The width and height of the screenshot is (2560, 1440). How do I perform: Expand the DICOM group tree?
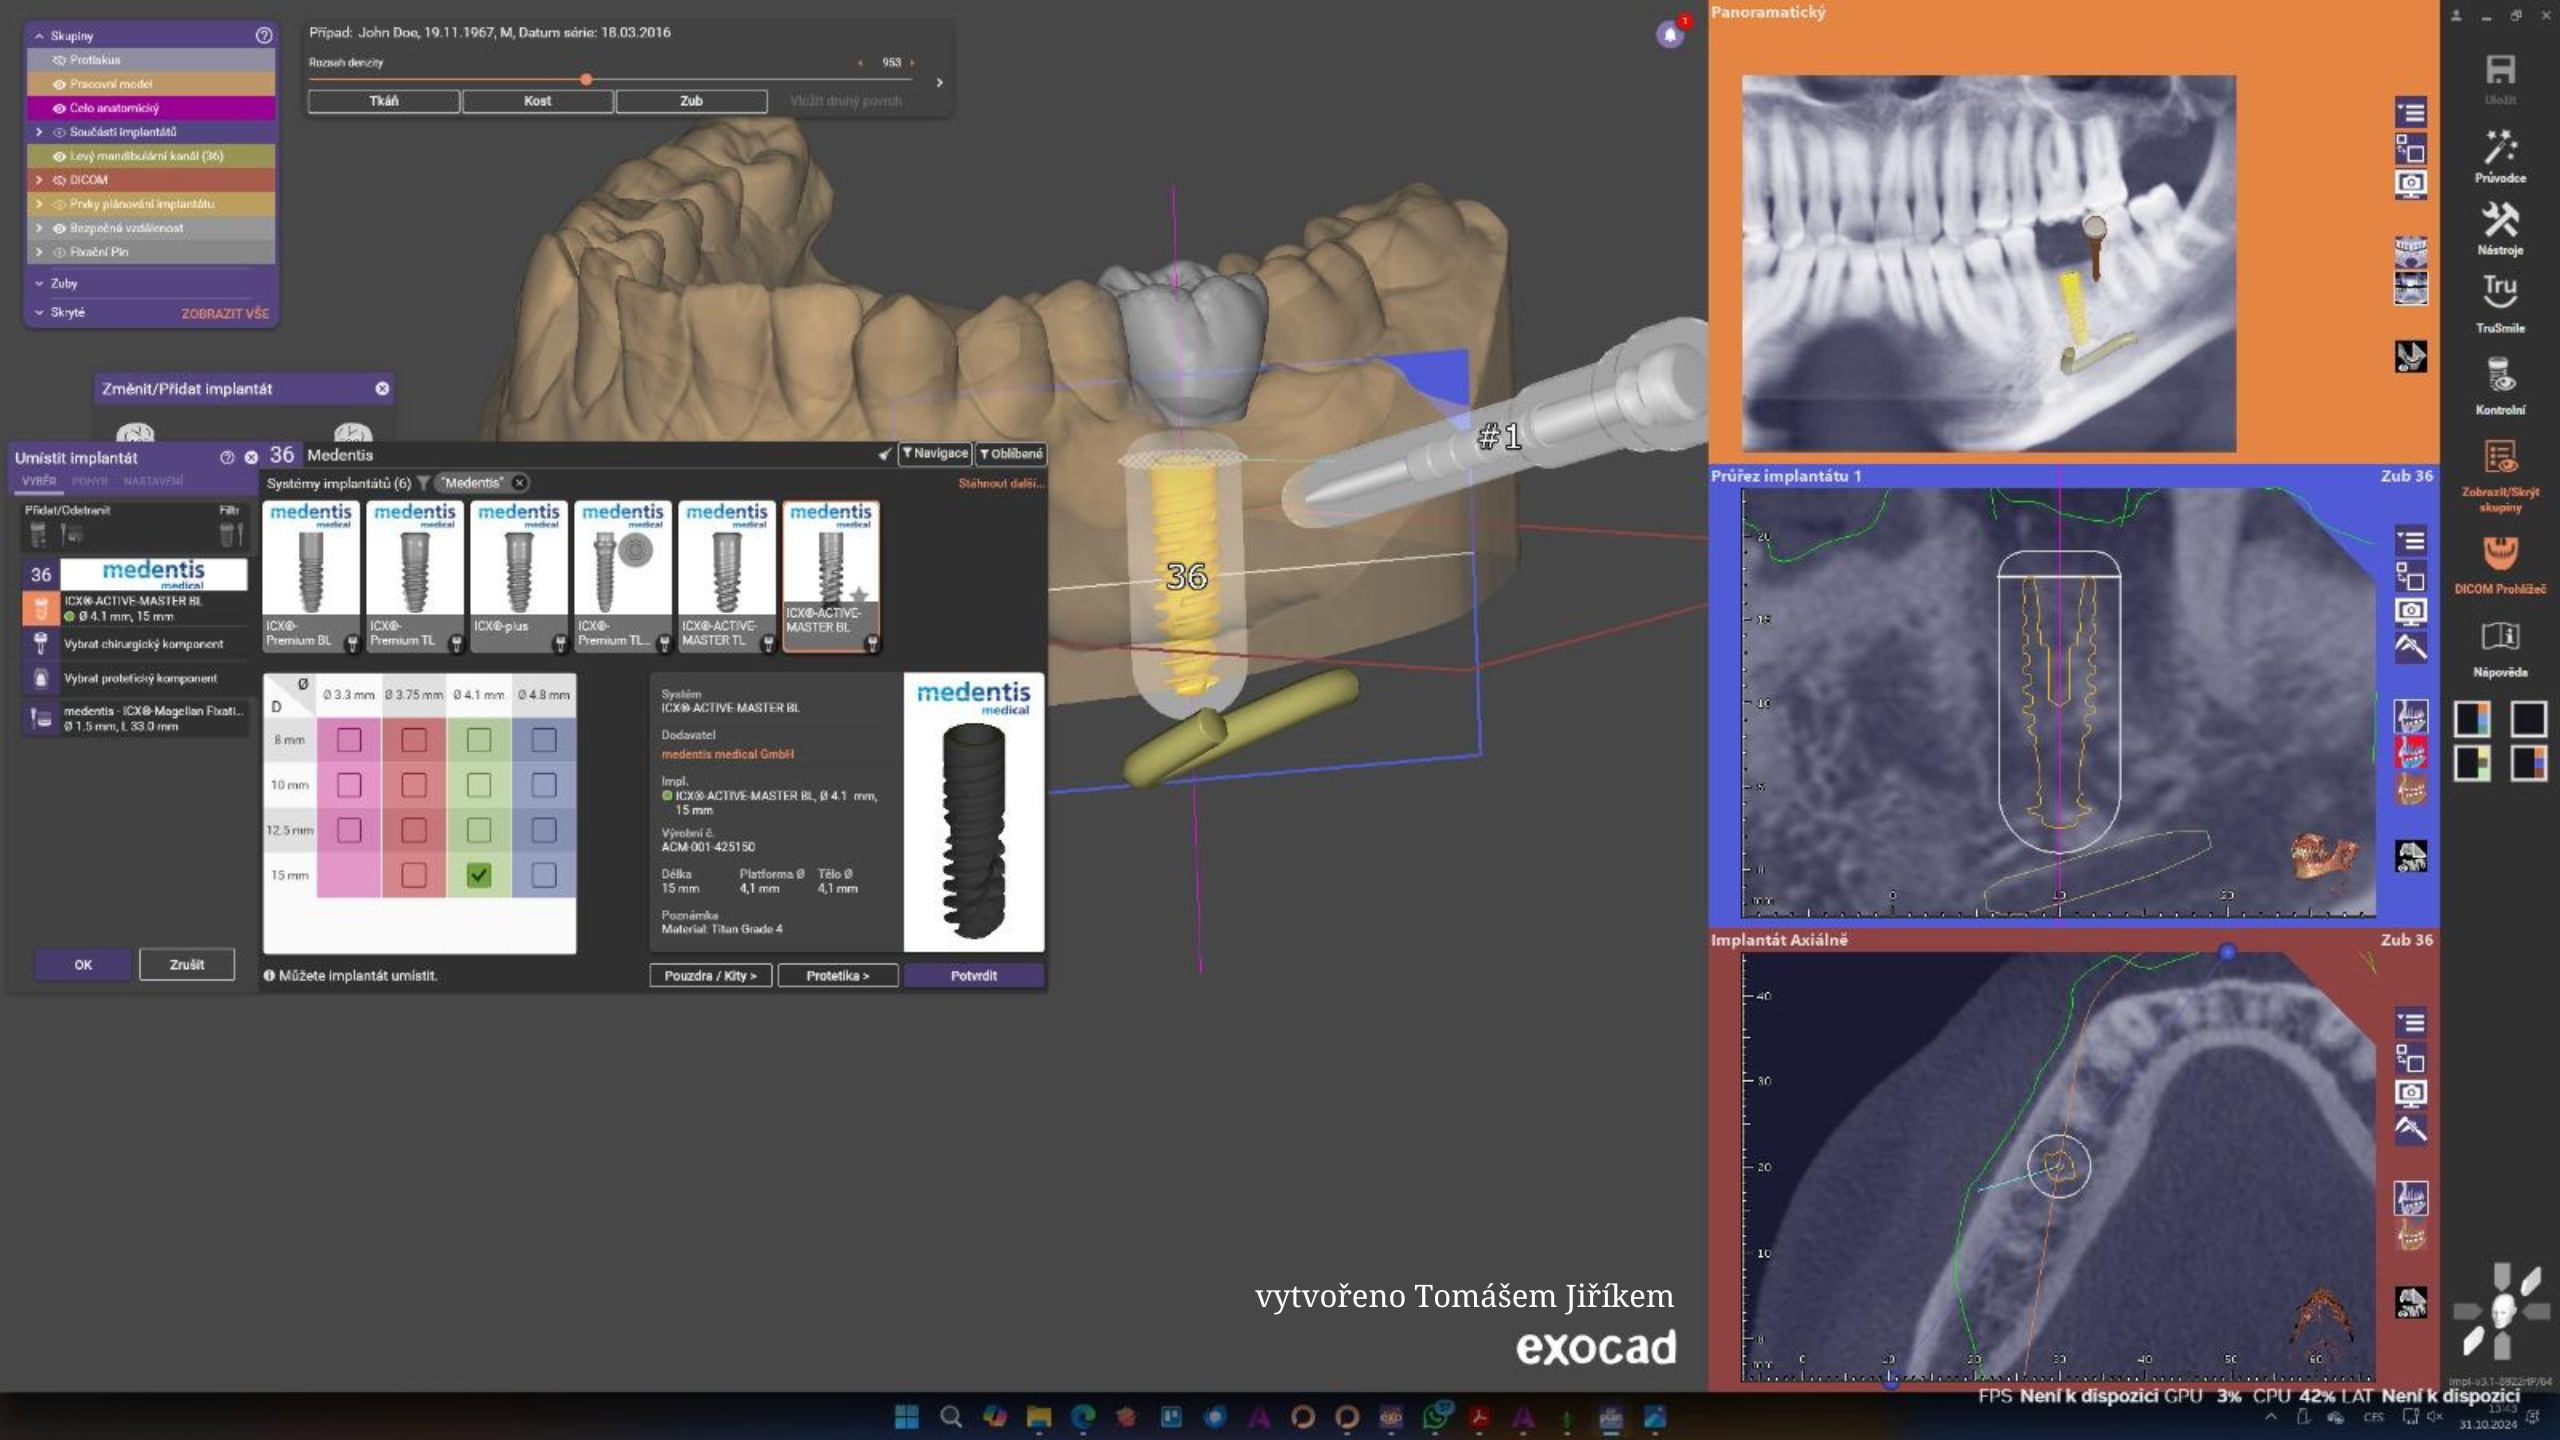(39, 180)
